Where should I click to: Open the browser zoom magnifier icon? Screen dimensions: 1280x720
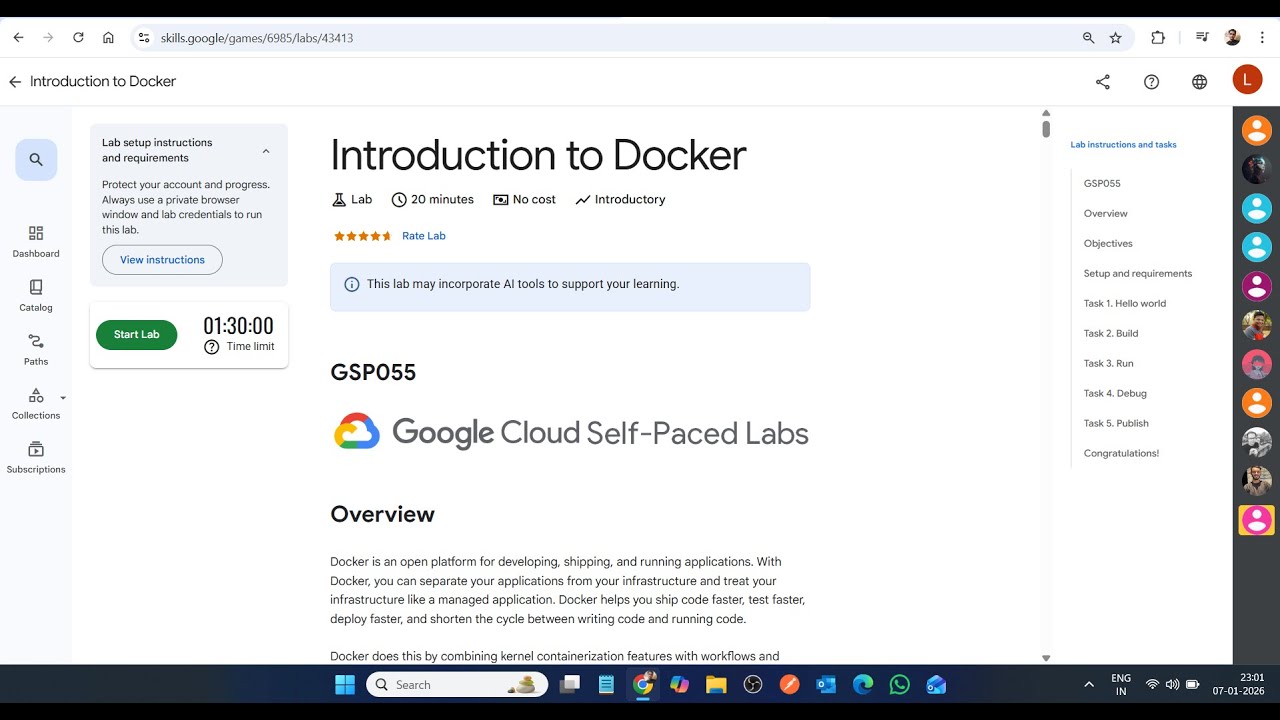(x=1088, y=38)
